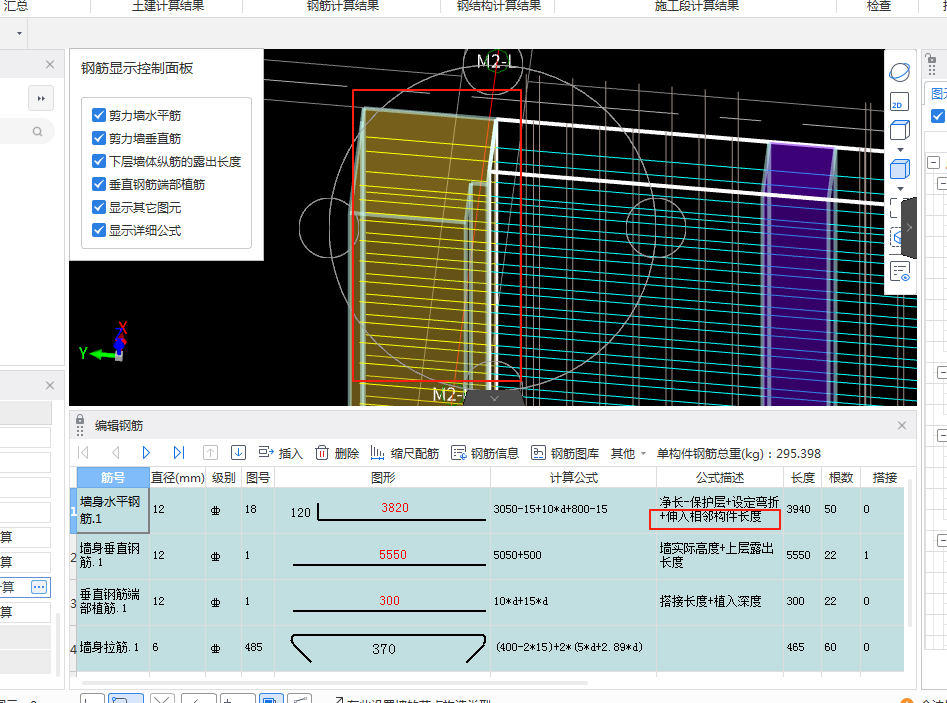Click ellipsis button in left list
Viewport: 947px width, 703px height.
(x=39, y=586)
